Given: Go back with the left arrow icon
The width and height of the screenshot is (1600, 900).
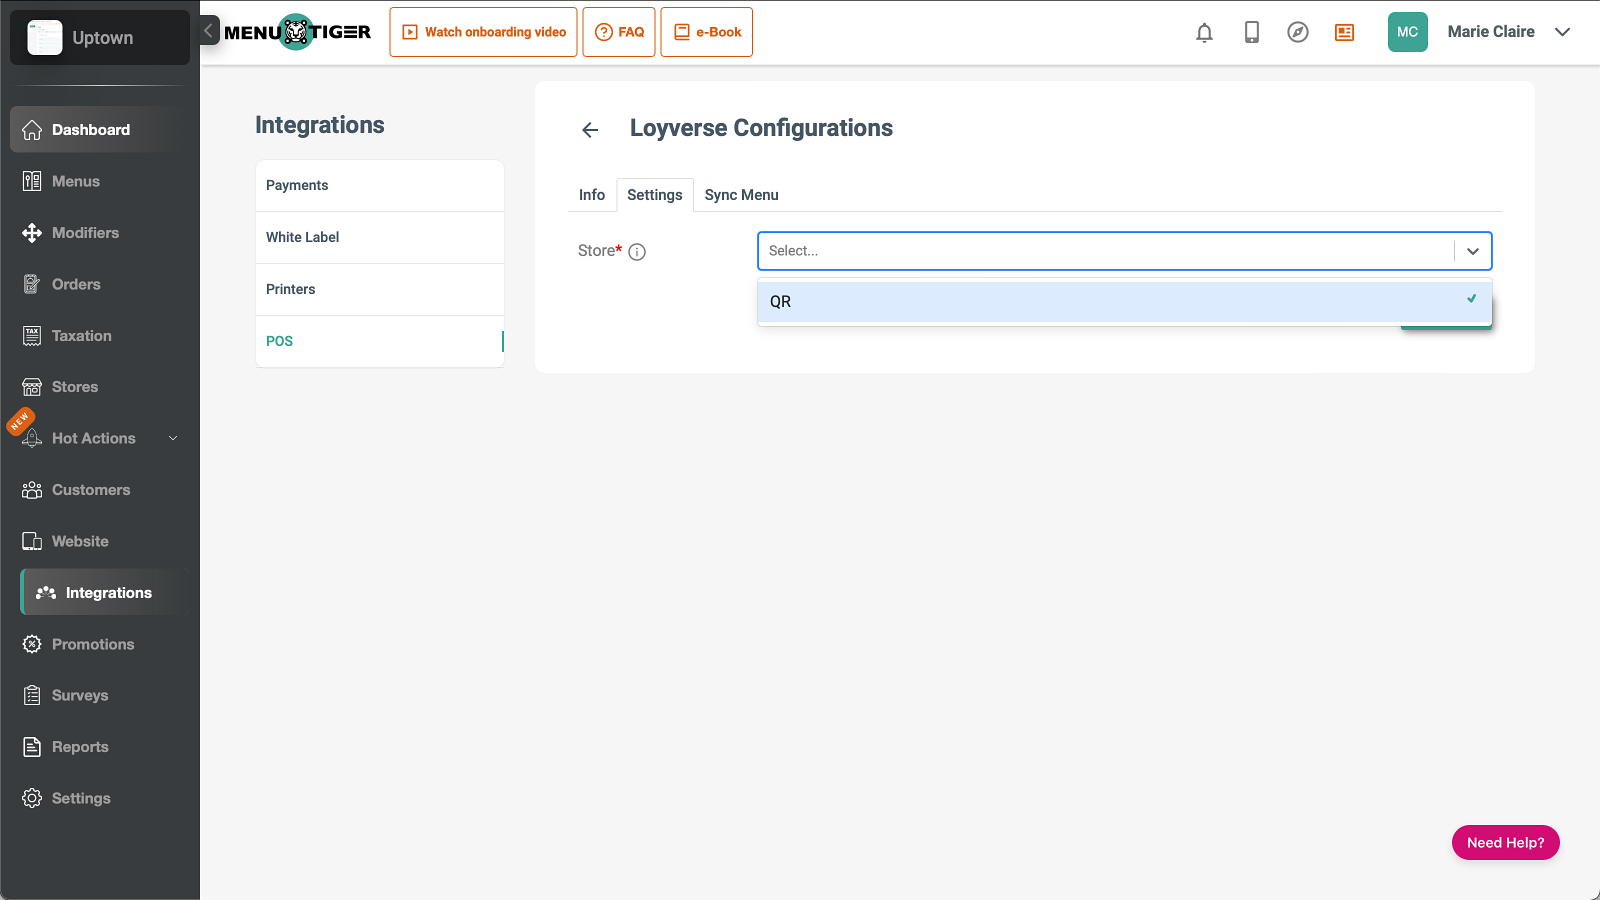Looking at the screenshot, I should point(590,130).
